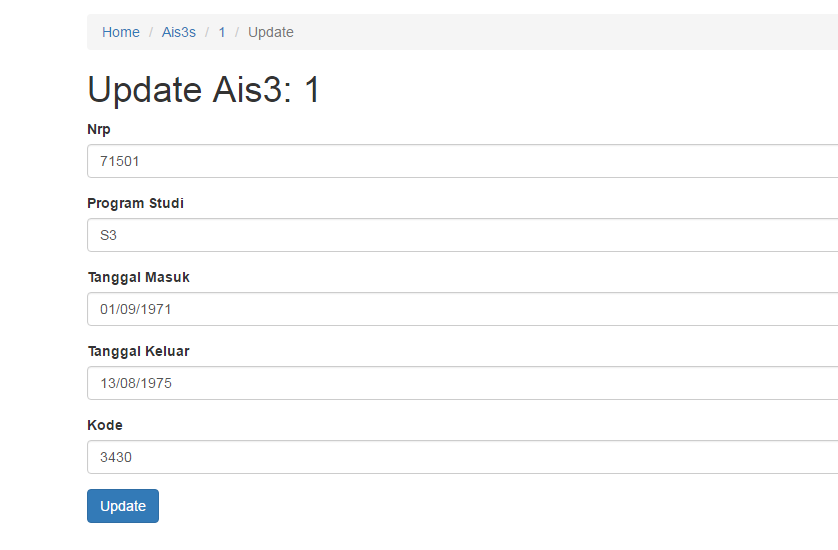The width and height of the screenshot is (838, 550).
Task: Focus the Program Studi input field
Action: click(460, 235)
